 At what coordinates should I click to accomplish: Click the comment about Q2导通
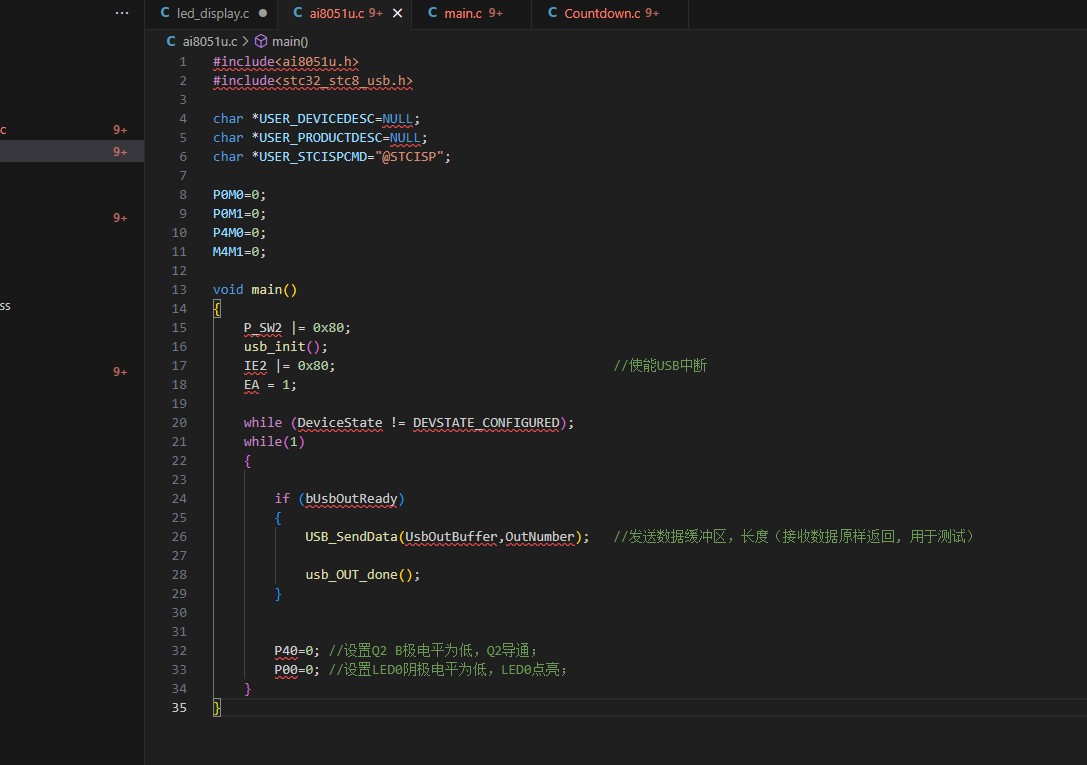(433, 651)
